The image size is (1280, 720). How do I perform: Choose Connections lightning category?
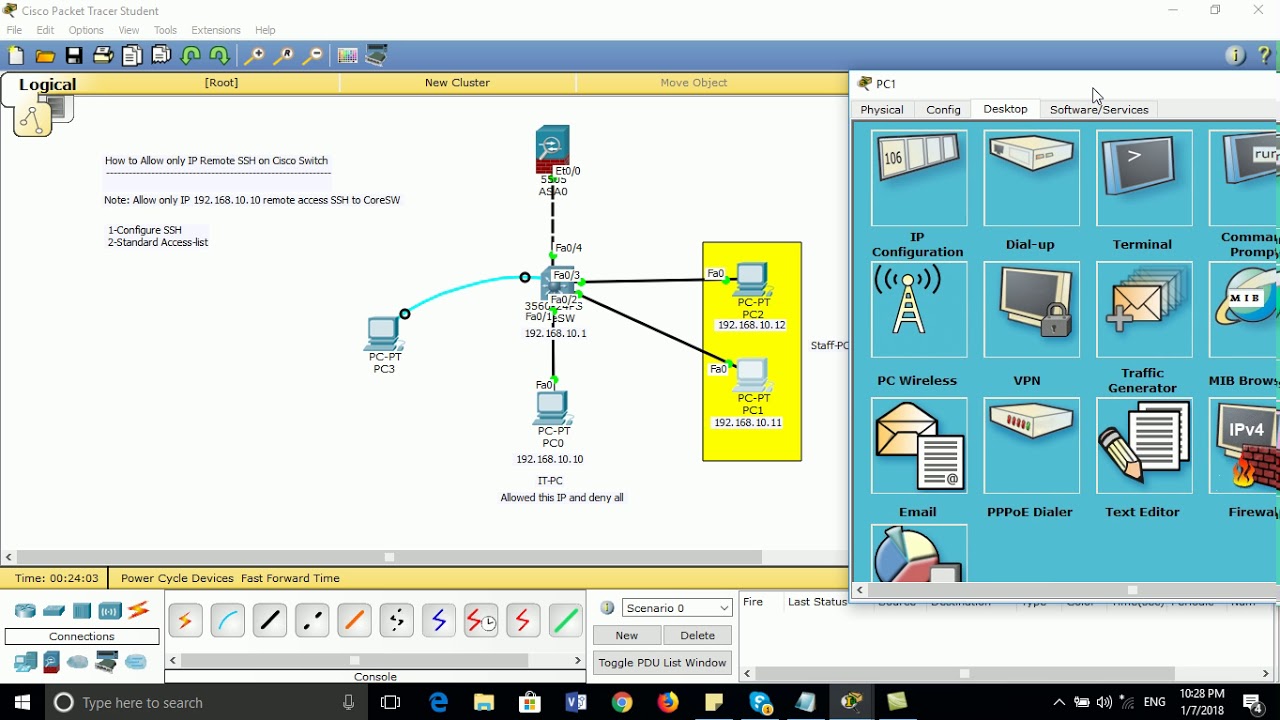point(138,610)
